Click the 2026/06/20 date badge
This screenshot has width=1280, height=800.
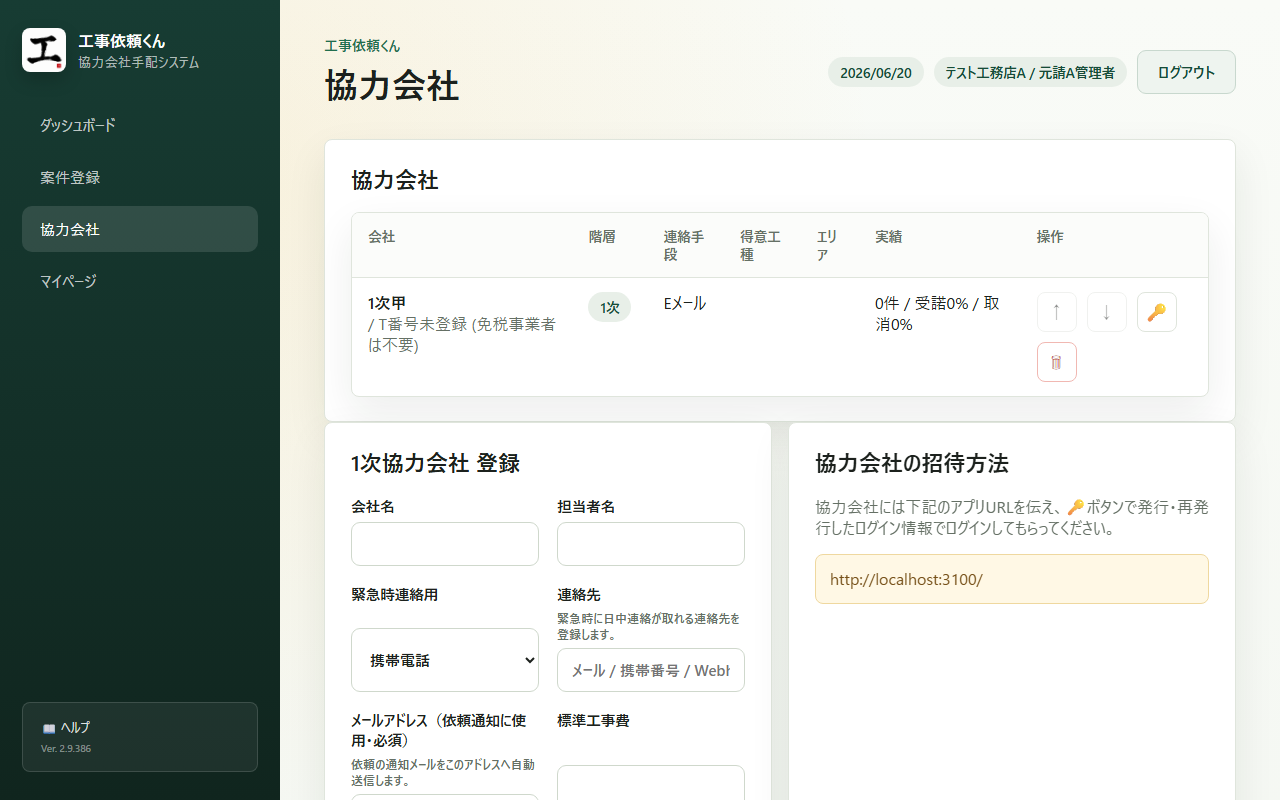[876, 73]
